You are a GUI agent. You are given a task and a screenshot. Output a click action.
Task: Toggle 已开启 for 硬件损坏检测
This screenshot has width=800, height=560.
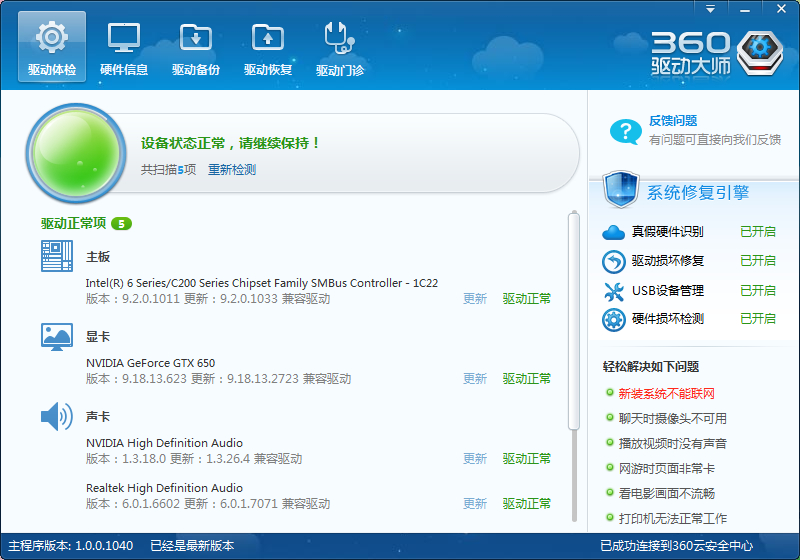pyautogui.click(x=758, y=319)
